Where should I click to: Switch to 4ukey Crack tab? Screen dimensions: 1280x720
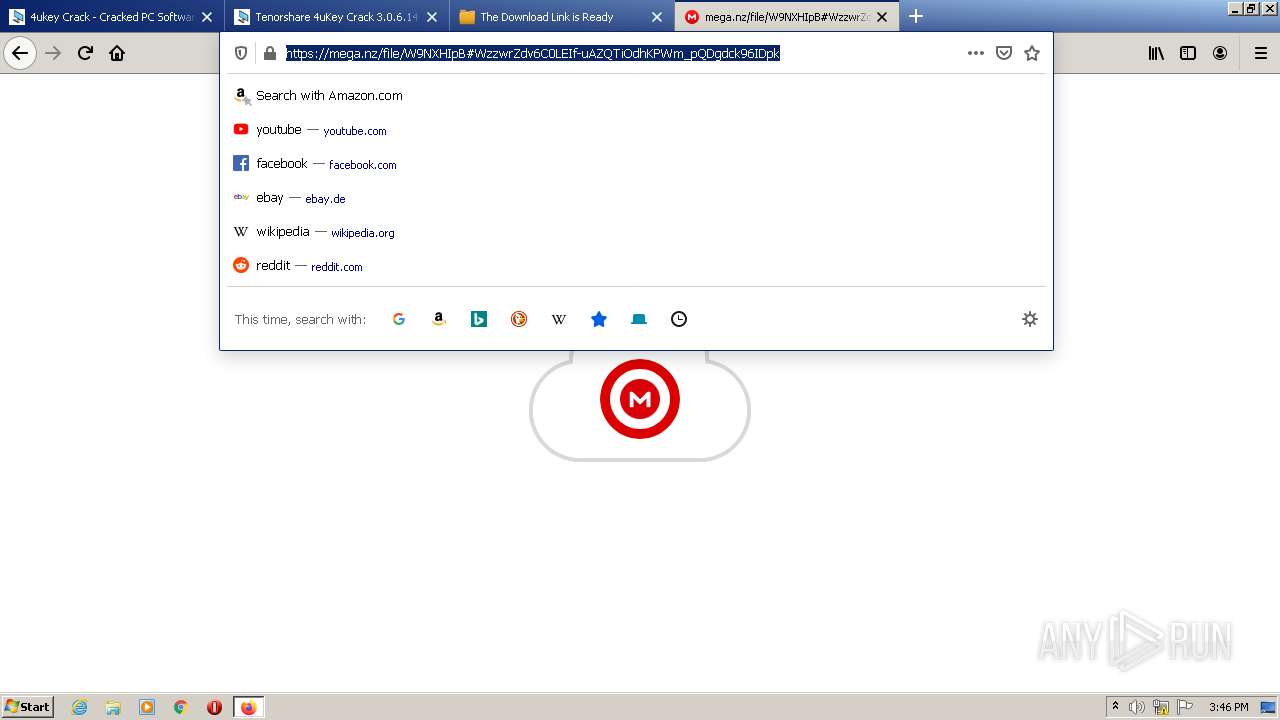pos(111,16)
